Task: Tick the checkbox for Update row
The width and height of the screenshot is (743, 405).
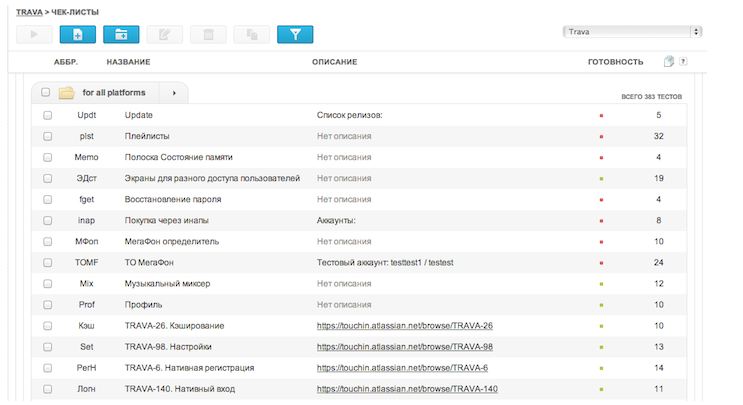Action: tap(47, 115)
